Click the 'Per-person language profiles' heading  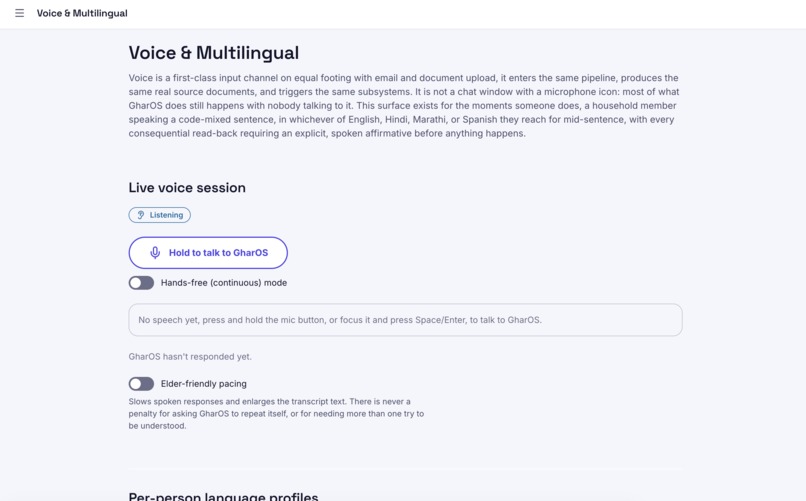[x=223, y=496]
